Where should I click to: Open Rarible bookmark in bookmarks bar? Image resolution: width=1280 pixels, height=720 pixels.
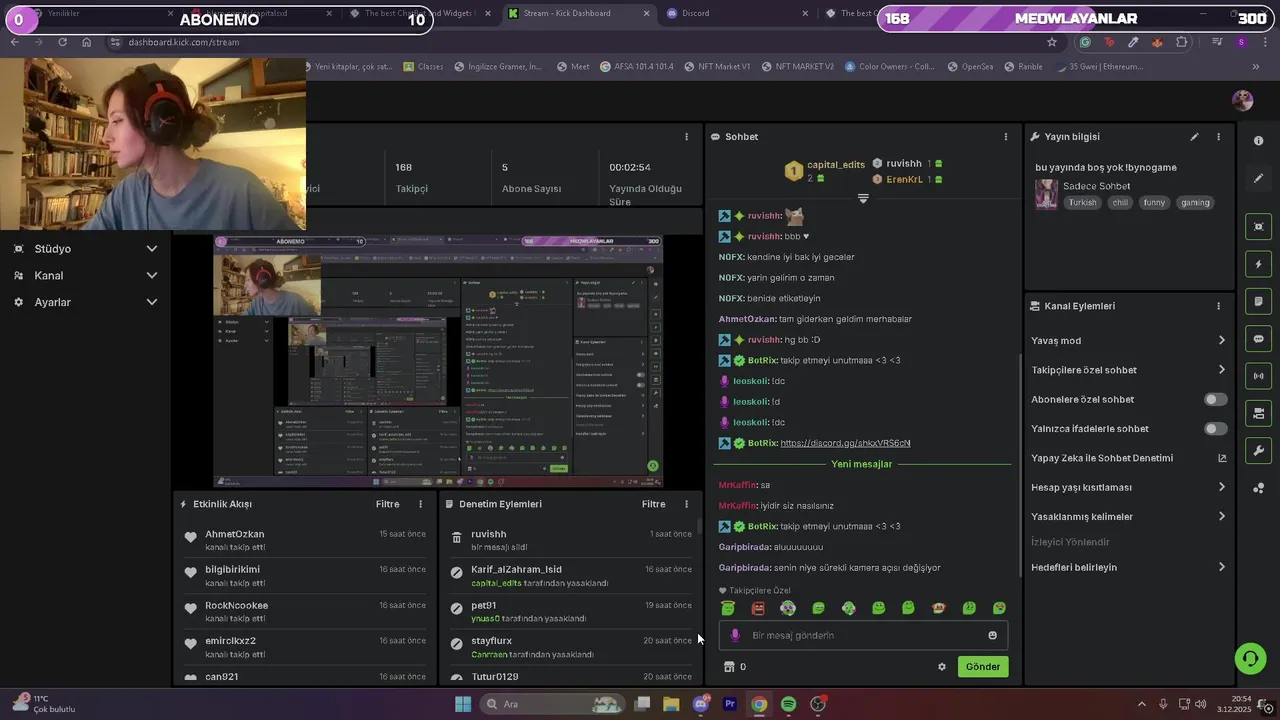coord(1023,67)
